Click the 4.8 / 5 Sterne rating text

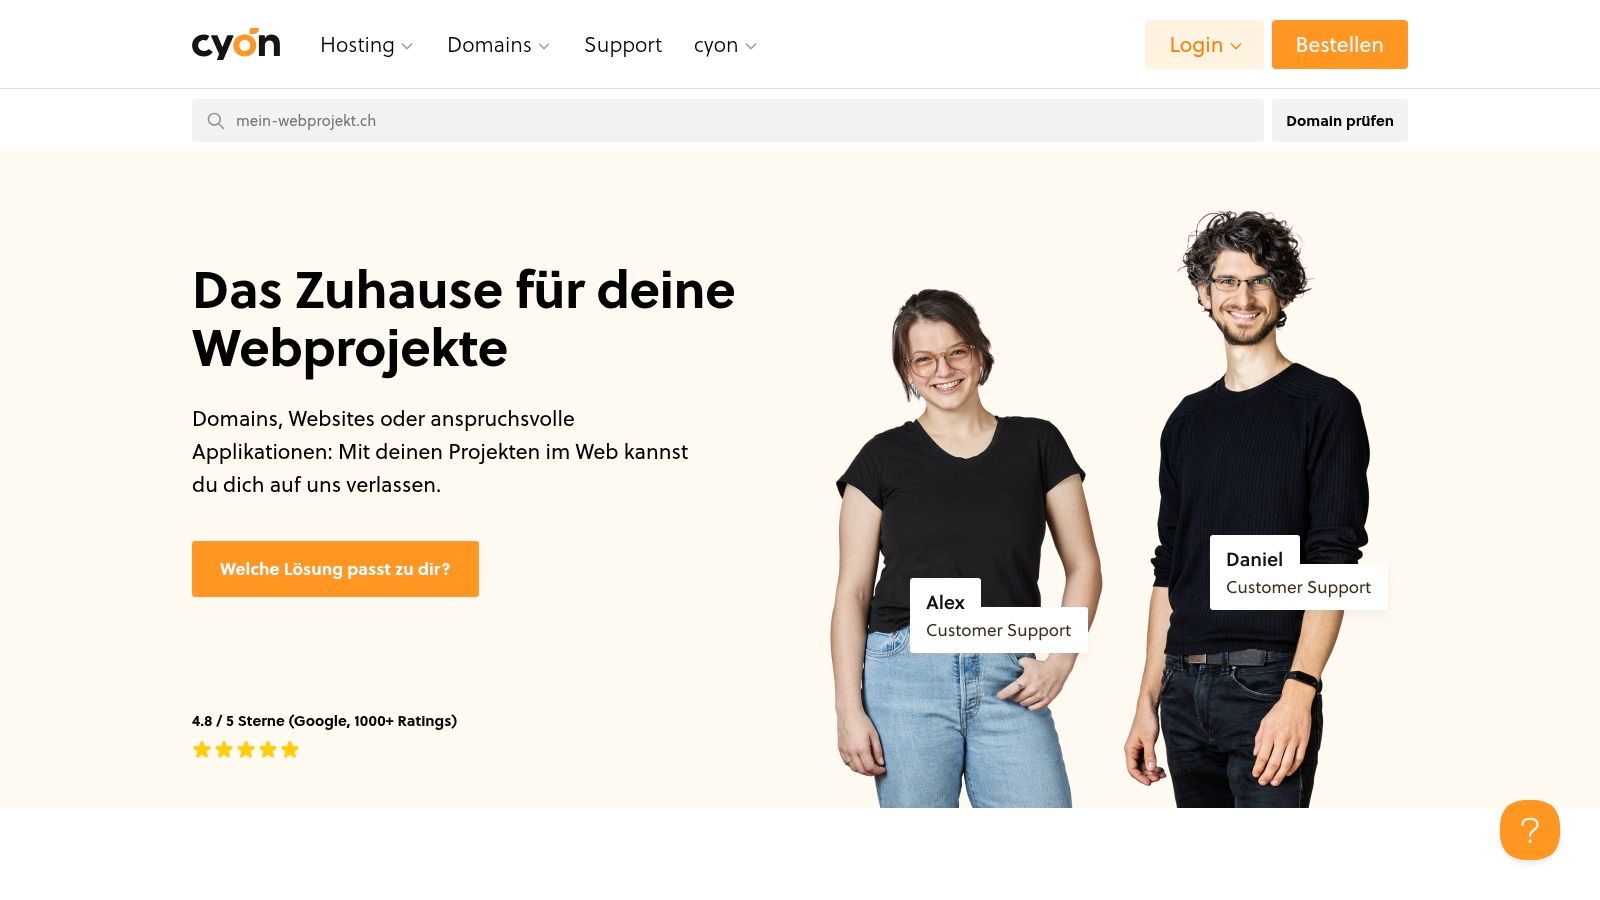[324, 721]
